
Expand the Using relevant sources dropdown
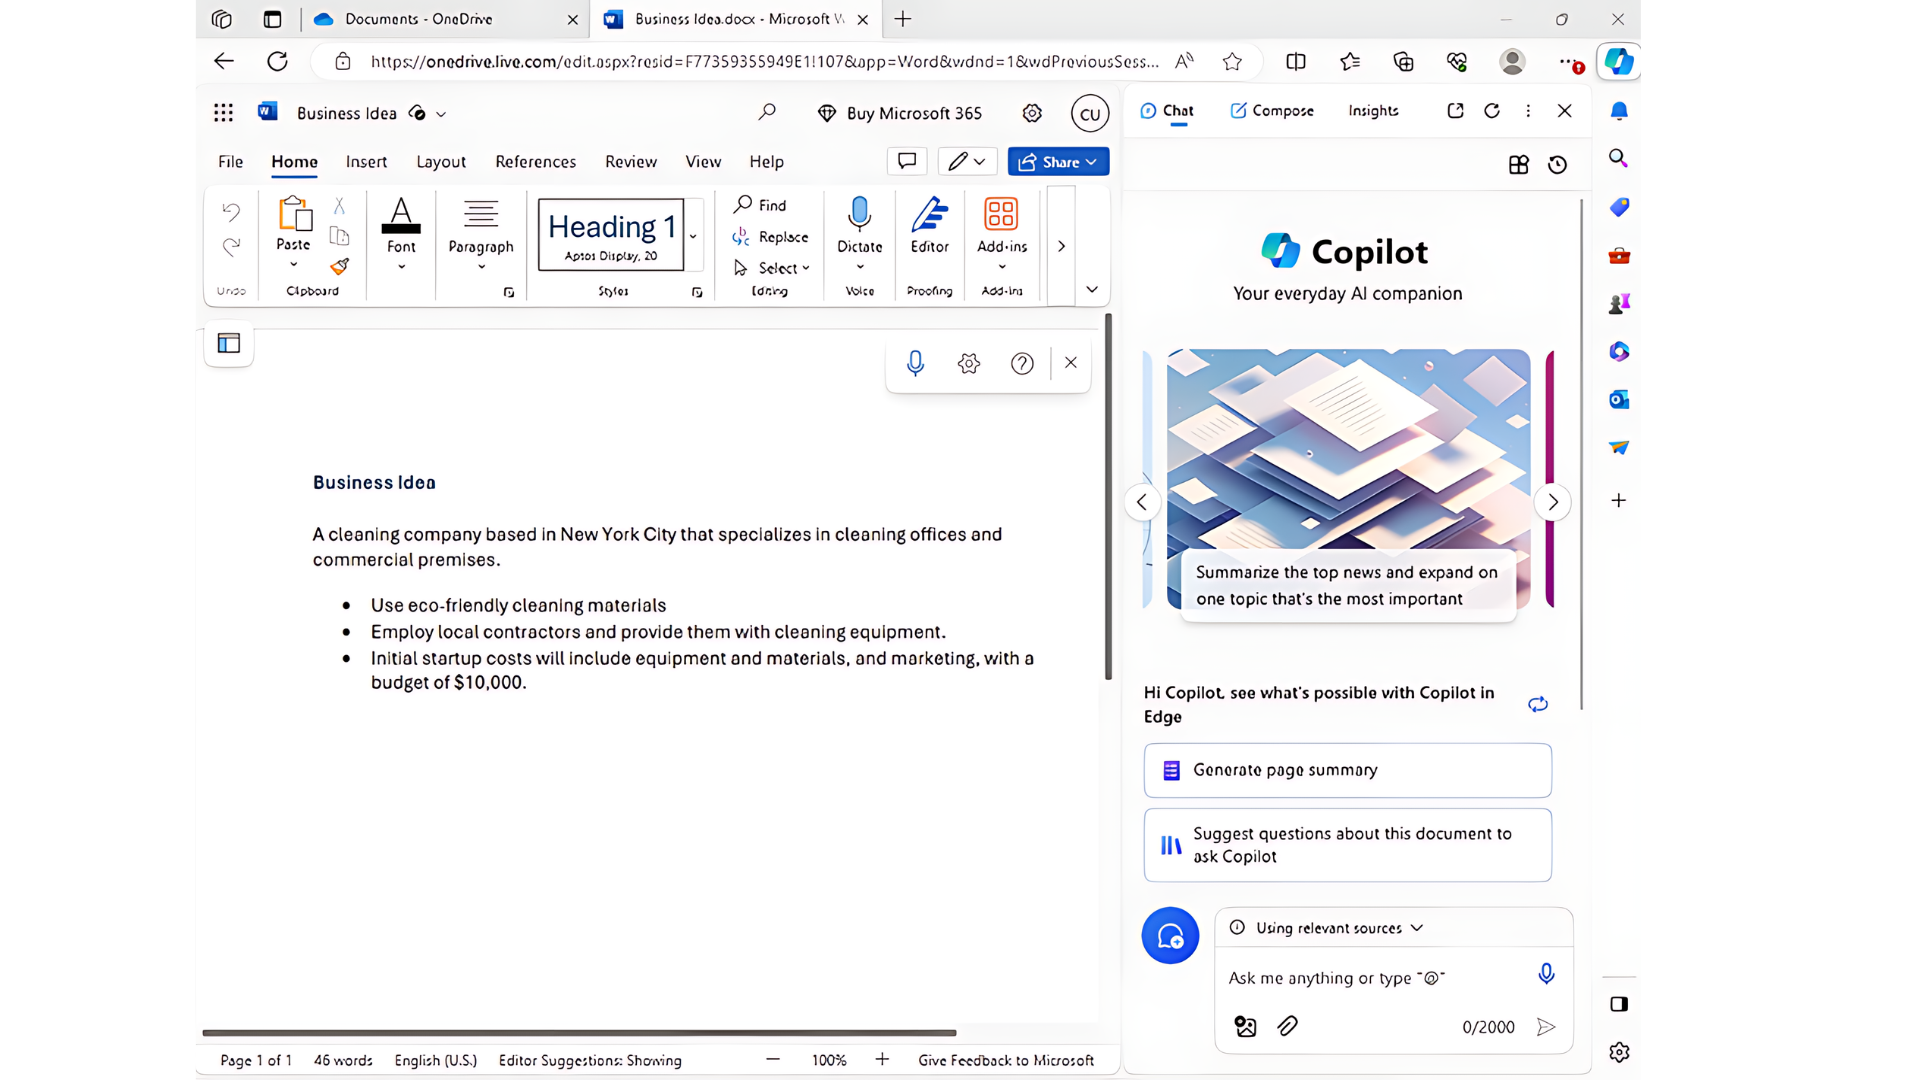click(1417, 928)
